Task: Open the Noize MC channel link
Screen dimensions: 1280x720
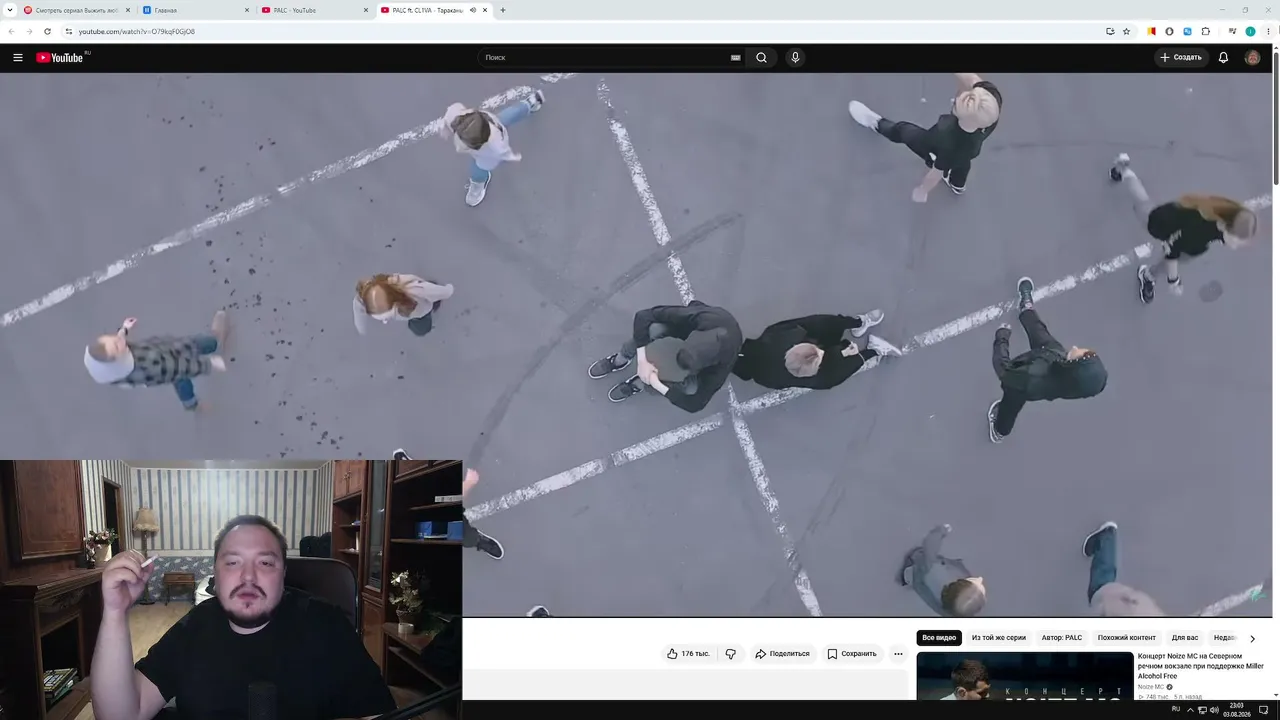Action: coord(1151,687)
